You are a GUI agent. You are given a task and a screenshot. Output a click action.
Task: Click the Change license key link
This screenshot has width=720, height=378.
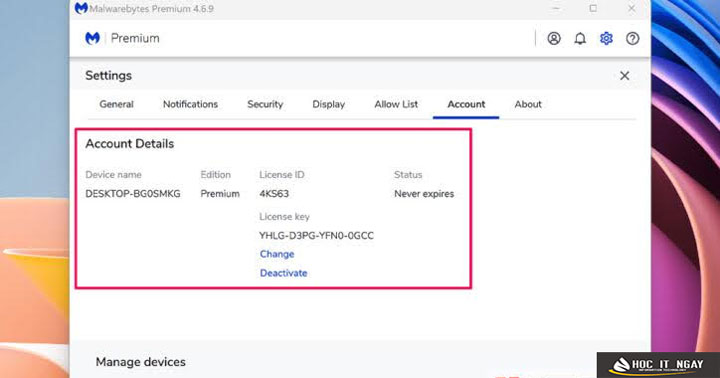tap(277, 254)
